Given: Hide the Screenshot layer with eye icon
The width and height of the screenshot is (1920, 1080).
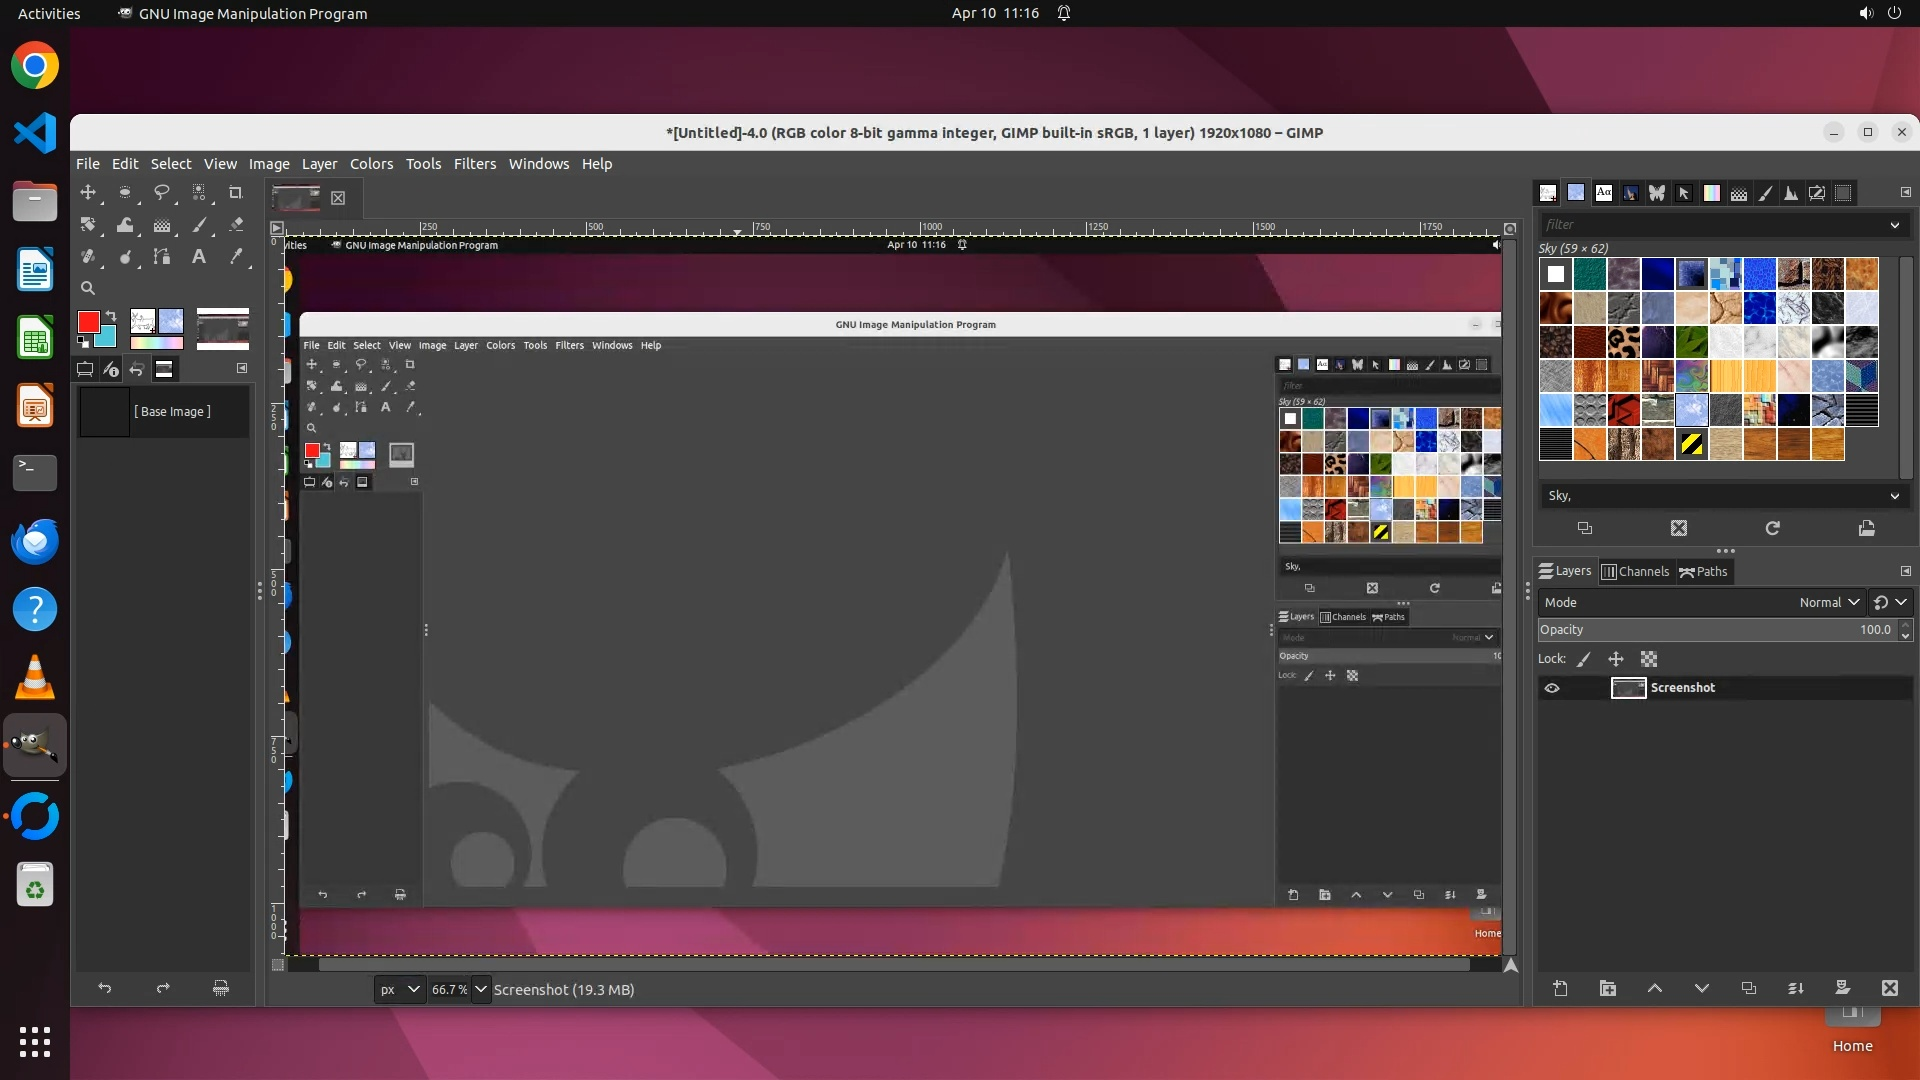Looking at the screenshot, I should point(1552,688).
